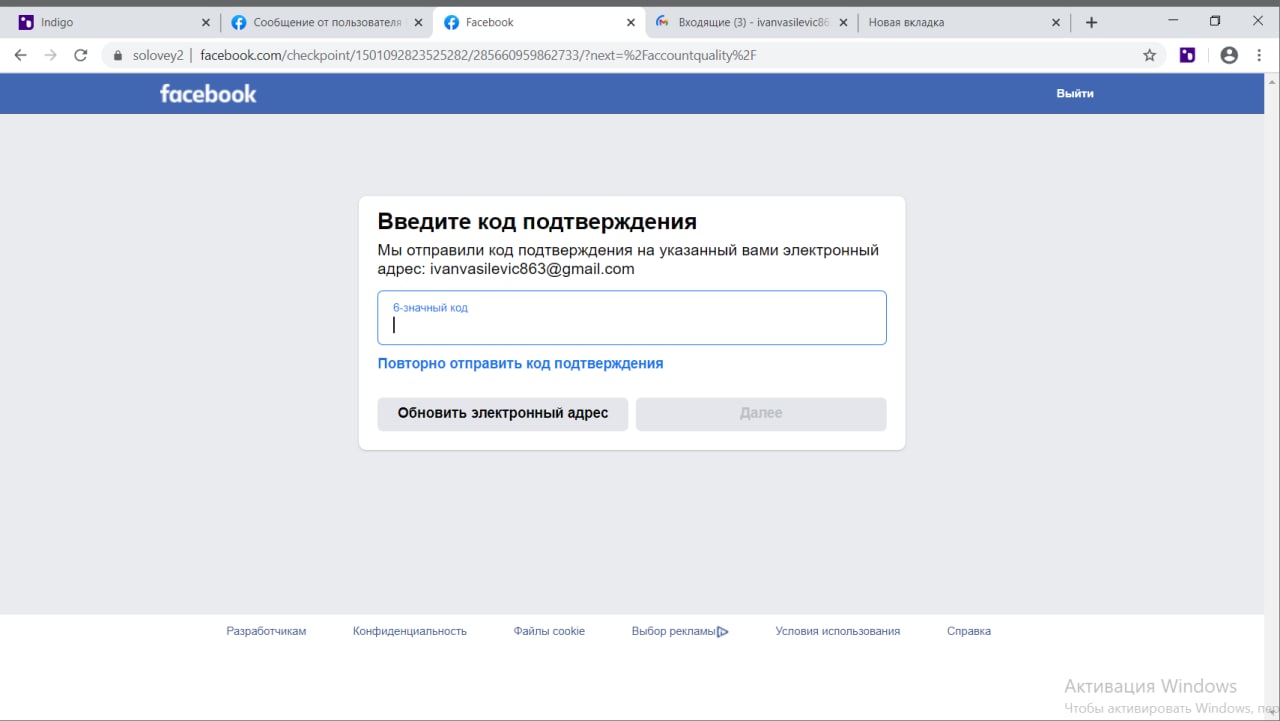
Task: Open a new tab with the plus button
Action: (x=1091, y=22)
